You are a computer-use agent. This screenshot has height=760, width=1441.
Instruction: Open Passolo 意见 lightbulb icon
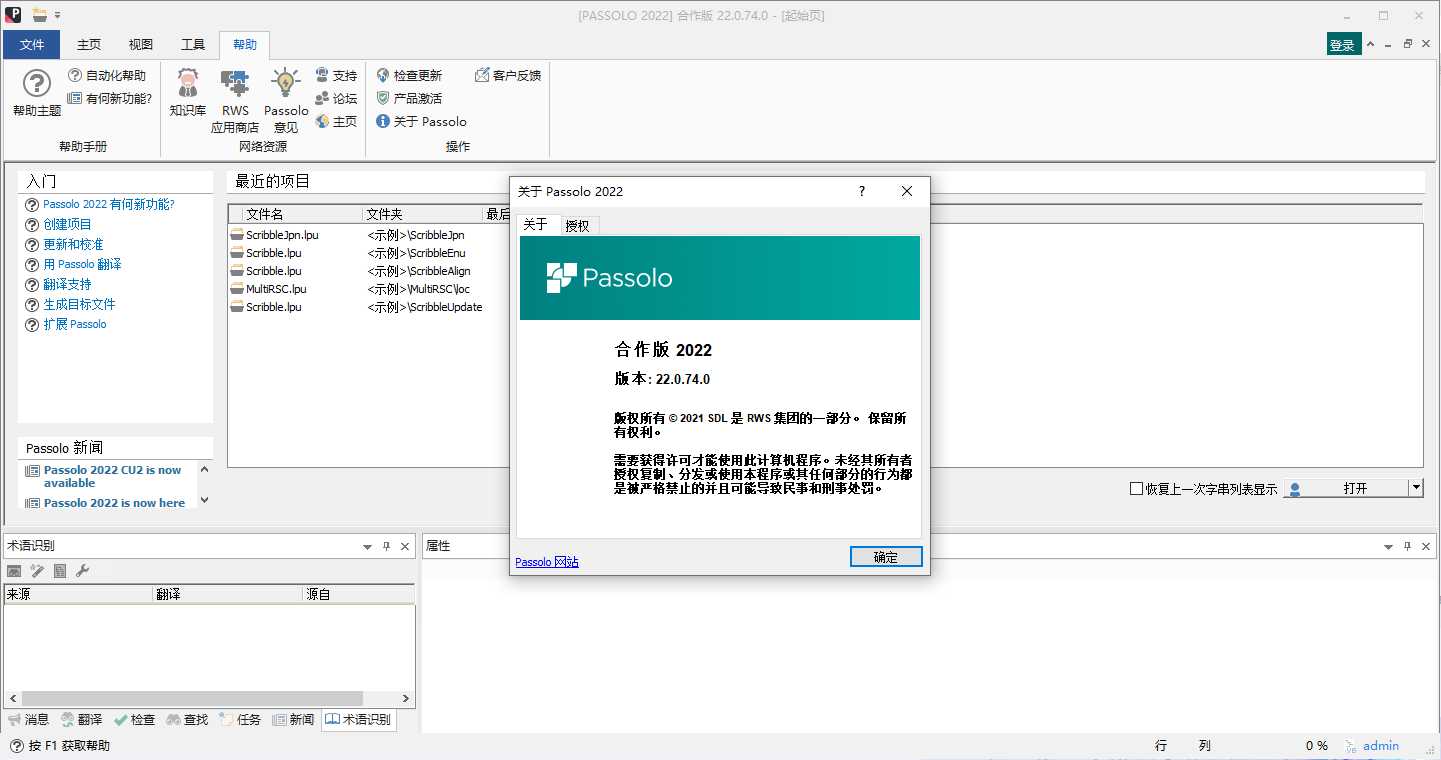286,100
